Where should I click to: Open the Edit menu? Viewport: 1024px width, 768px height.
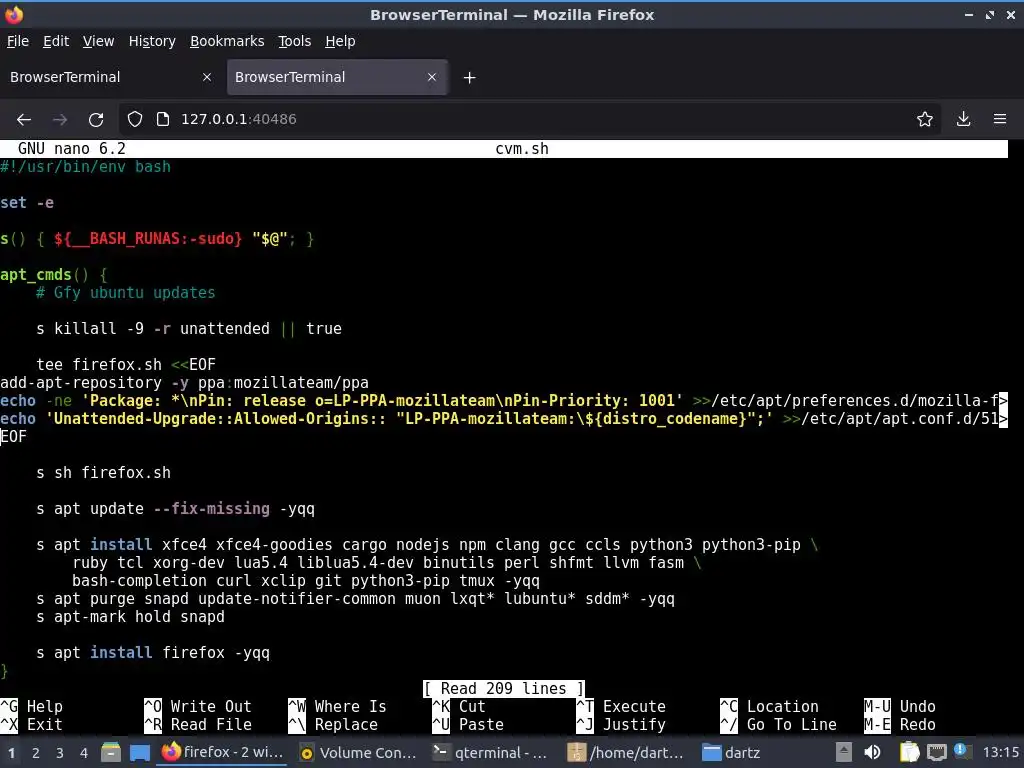click(x=56, y=41)
